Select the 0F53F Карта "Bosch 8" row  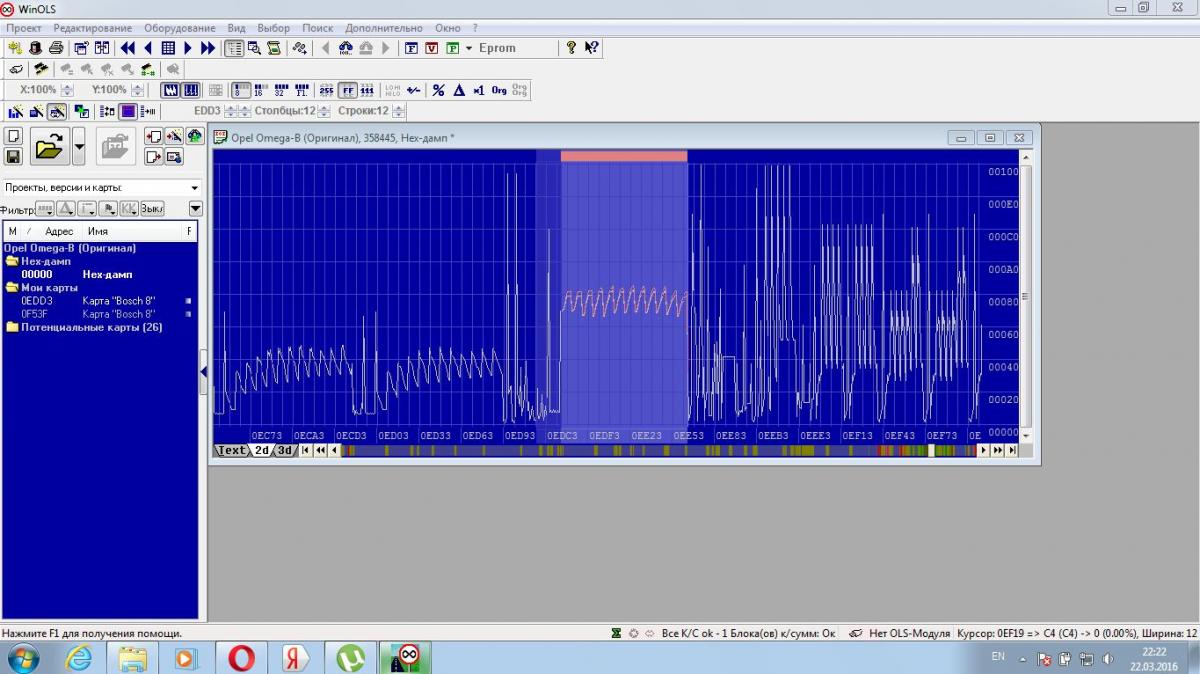click(x=100, y=314)
